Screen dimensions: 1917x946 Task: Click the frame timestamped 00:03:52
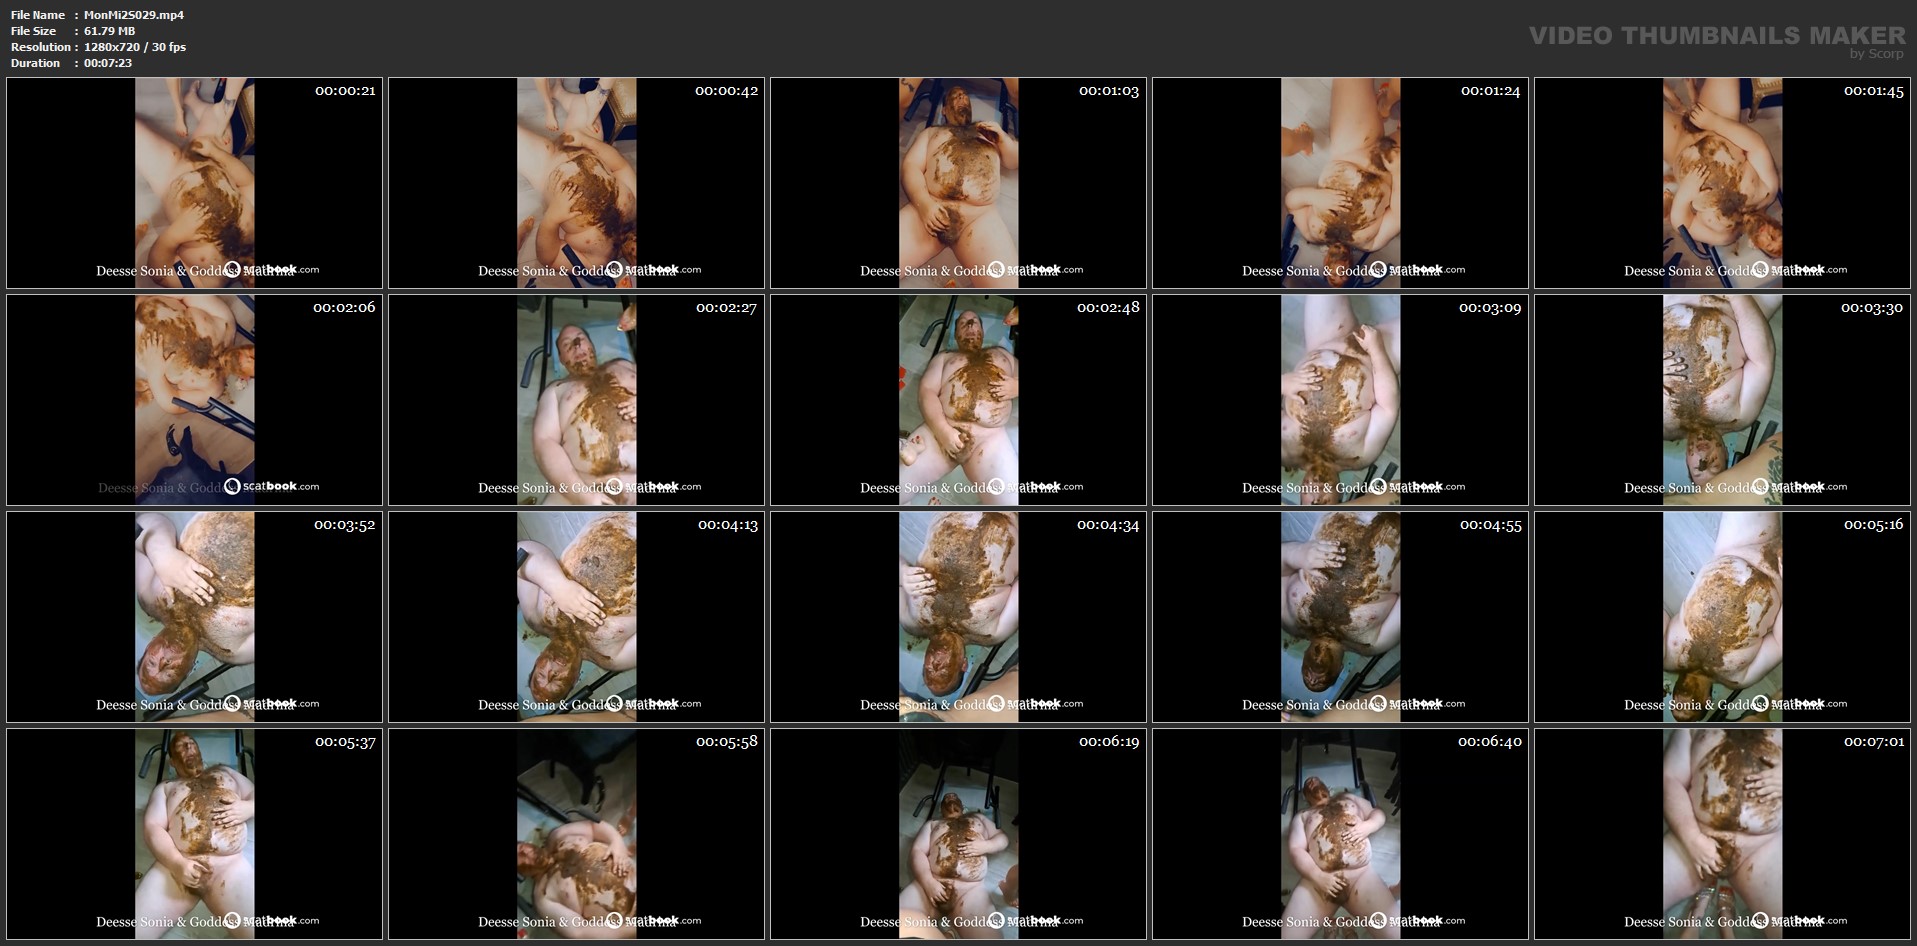pyautogui.click(x=194, y=617)
